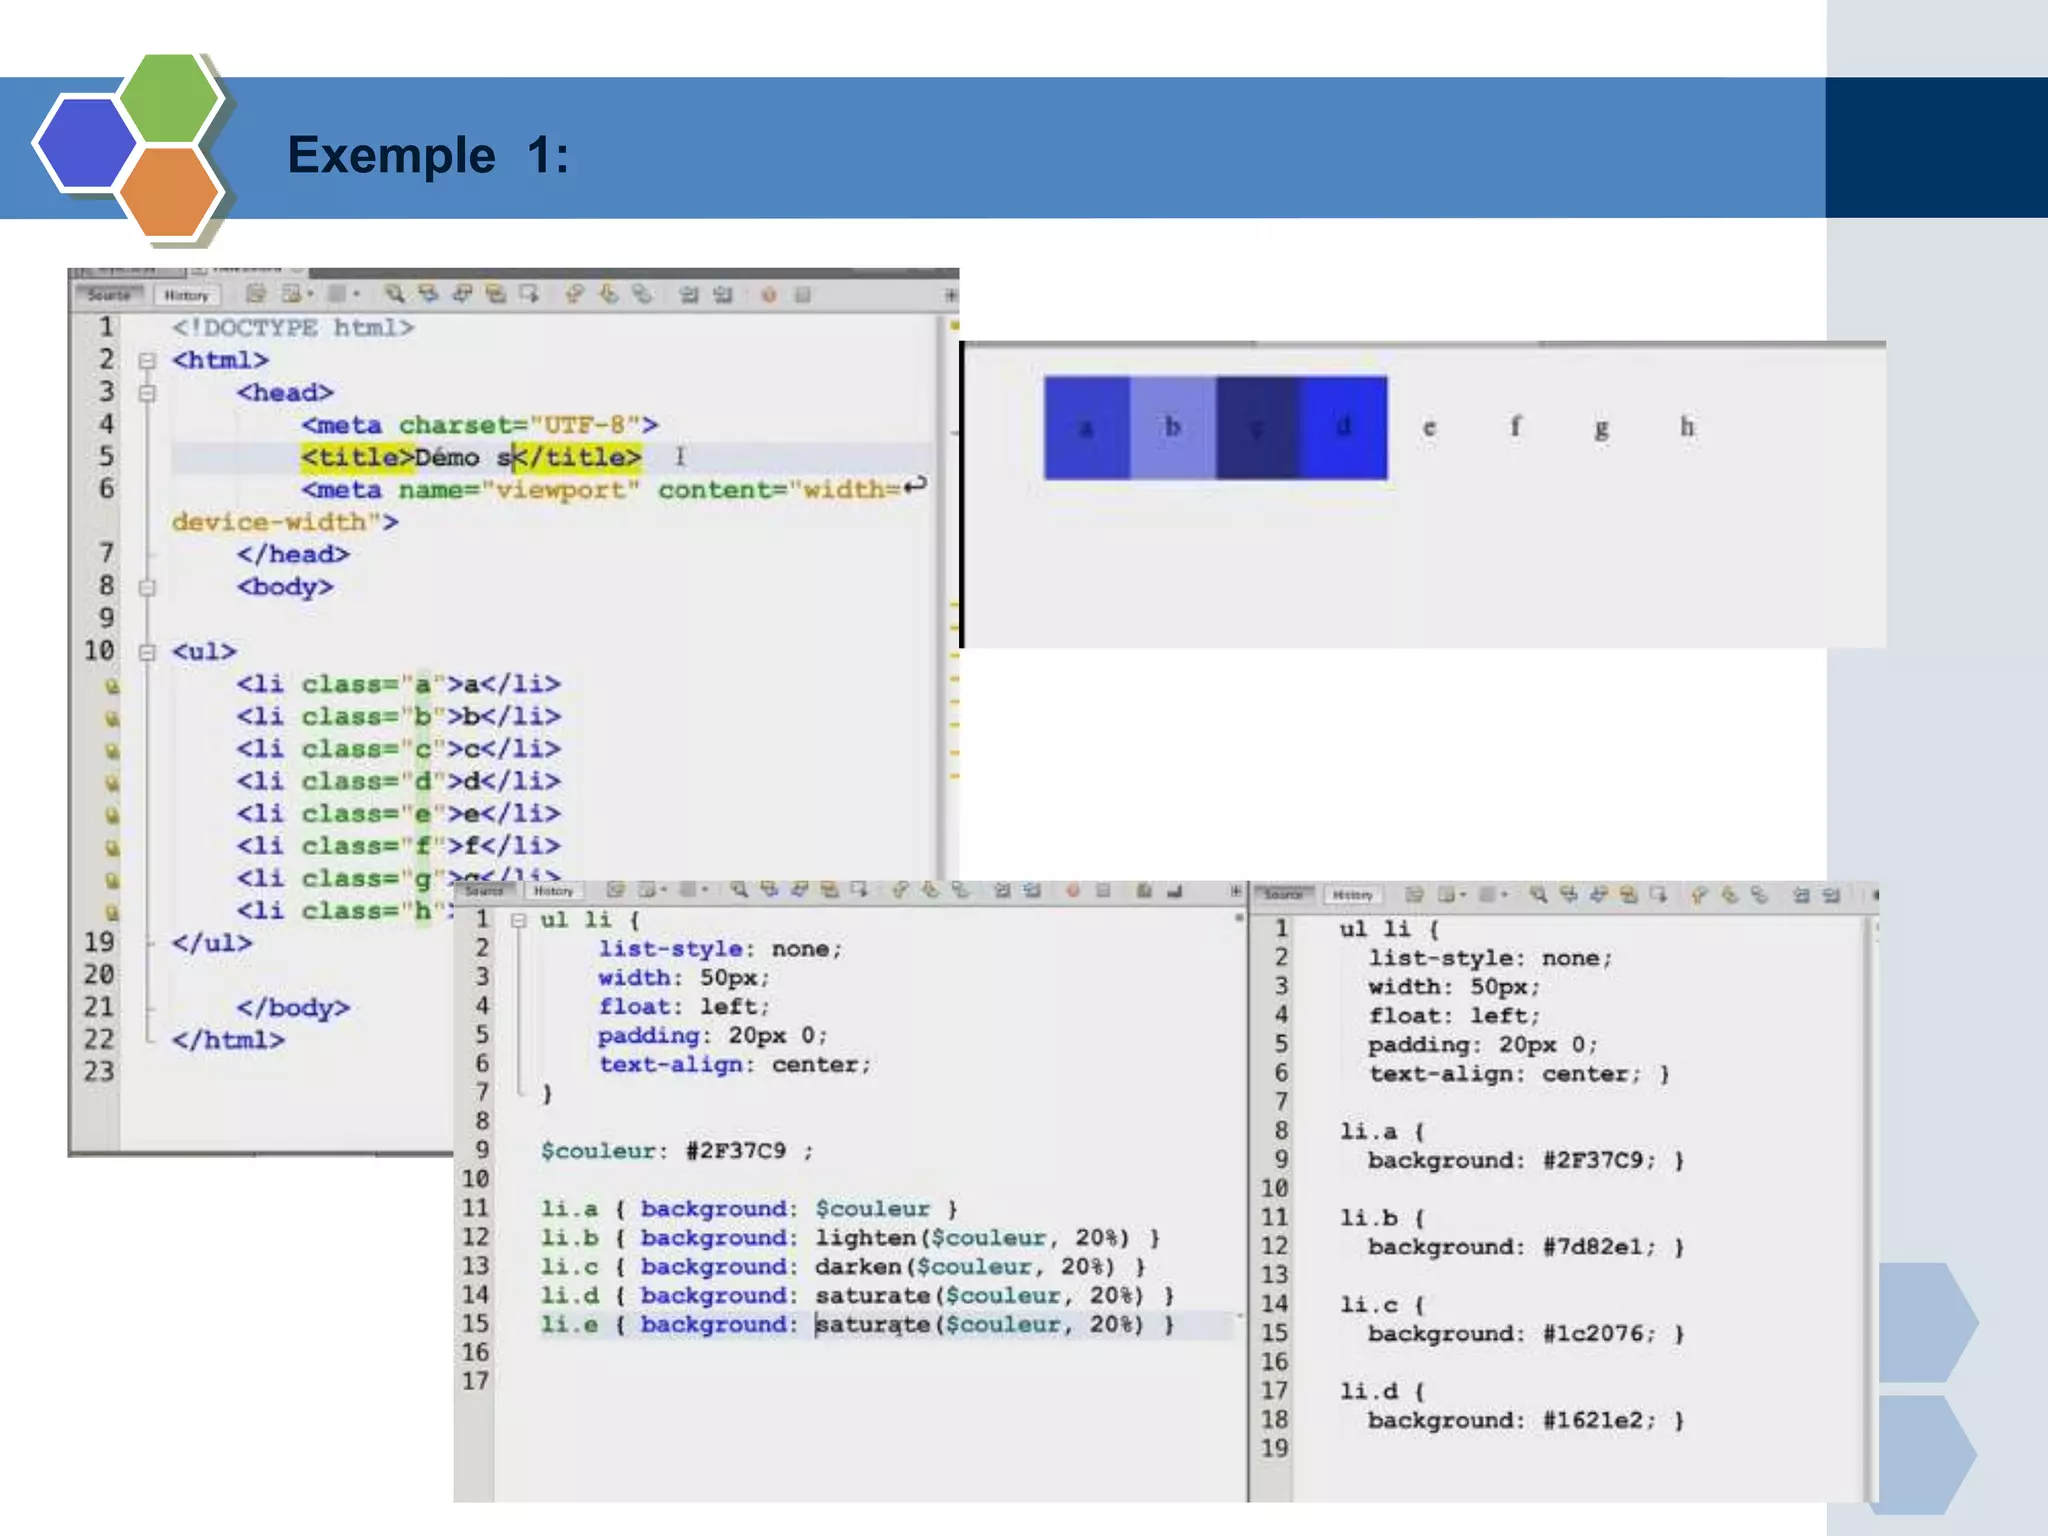The width and height of the screenshot is (2048, 1536).
Task: Click the magnifier find icon in SCSS editor toolbar
Action: click(x=739, y=889)
